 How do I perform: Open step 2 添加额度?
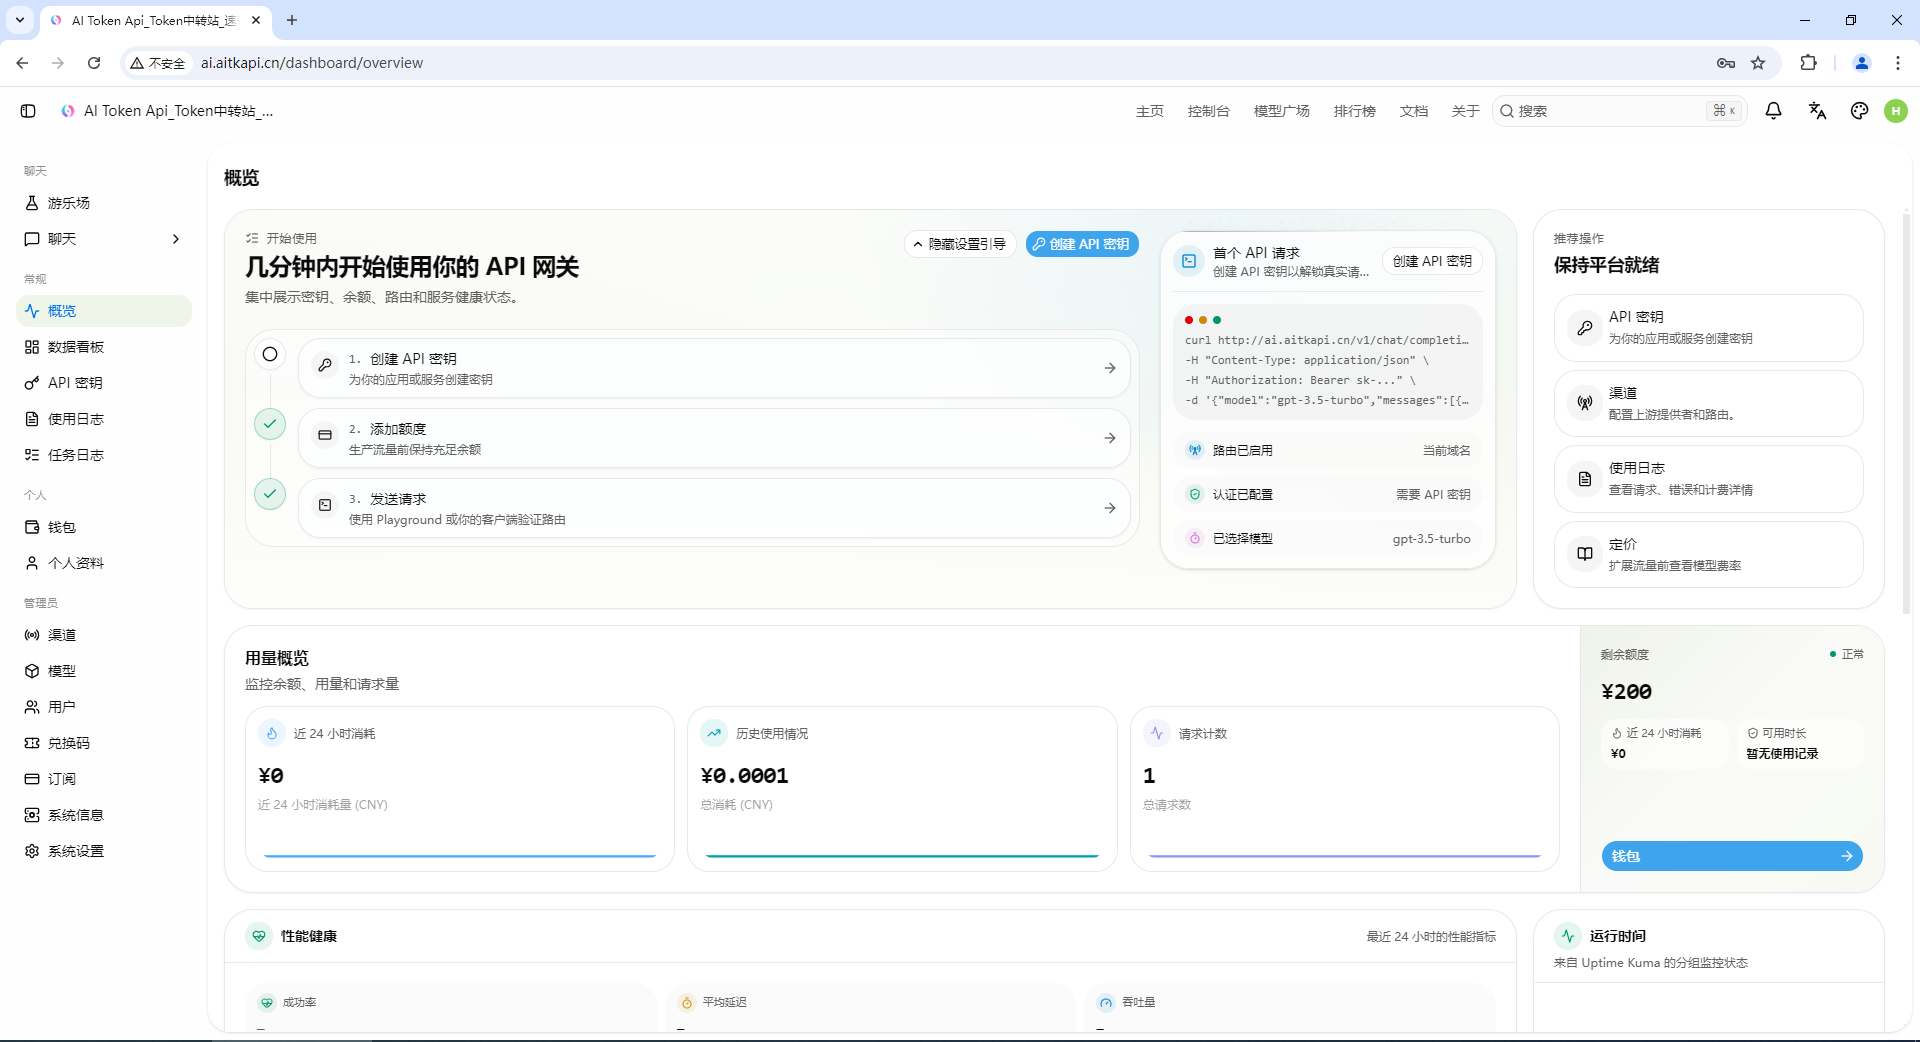tap(714, 438)
